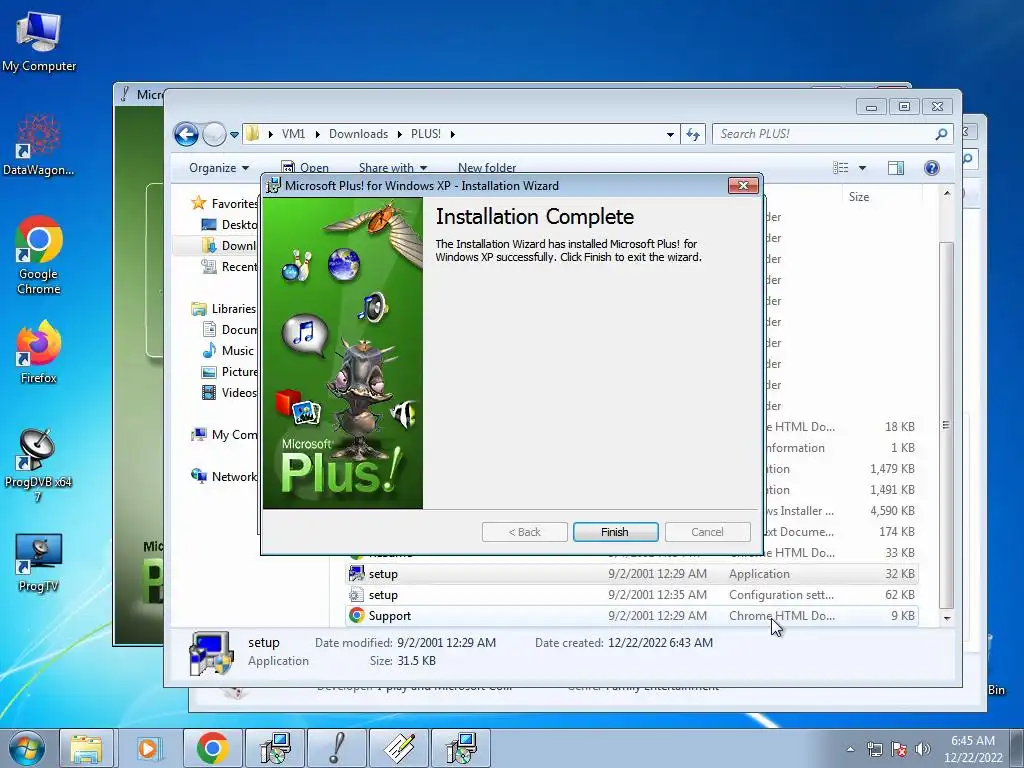Image resolution: width=1024 pixels, height=768 pixels.
Task: Open My Computer desktop icon
Action: pos(39,42)
